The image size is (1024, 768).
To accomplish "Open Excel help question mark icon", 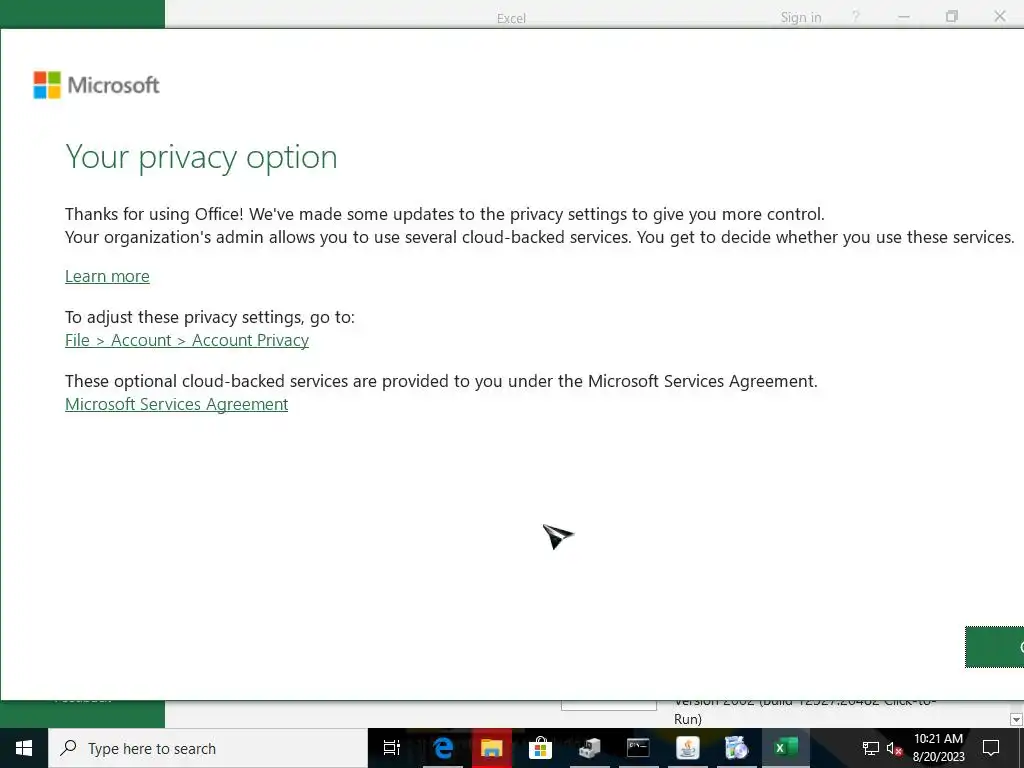I will click(x=856, y=17).
